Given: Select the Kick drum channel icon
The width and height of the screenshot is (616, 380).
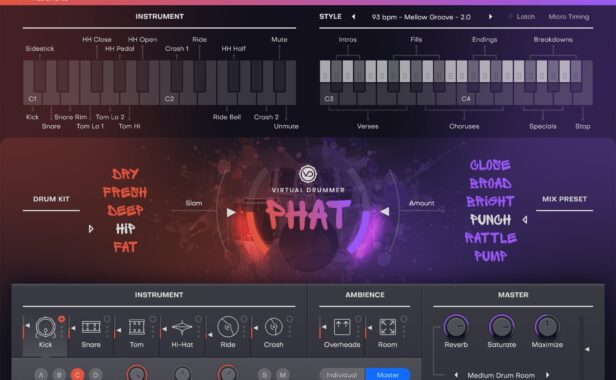Looking at the screenshot, I should (x=45, y=327).
